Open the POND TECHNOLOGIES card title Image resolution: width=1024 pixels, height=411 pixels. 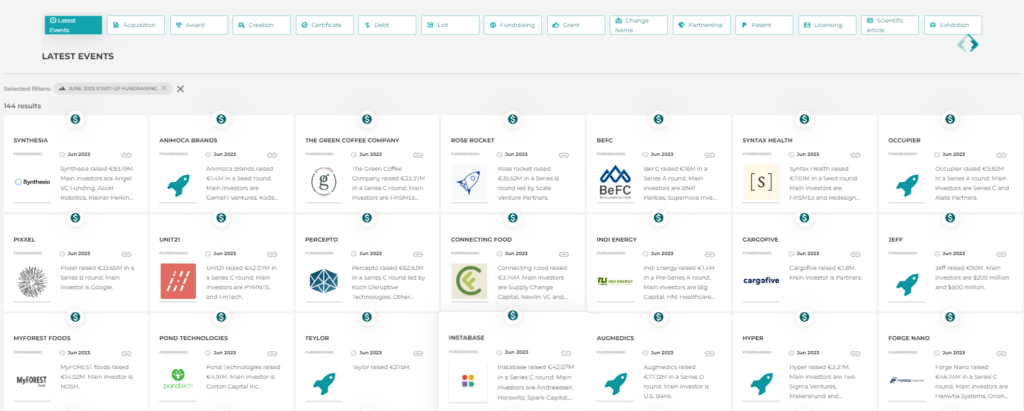pyautogui.click(x=193, y=338)
